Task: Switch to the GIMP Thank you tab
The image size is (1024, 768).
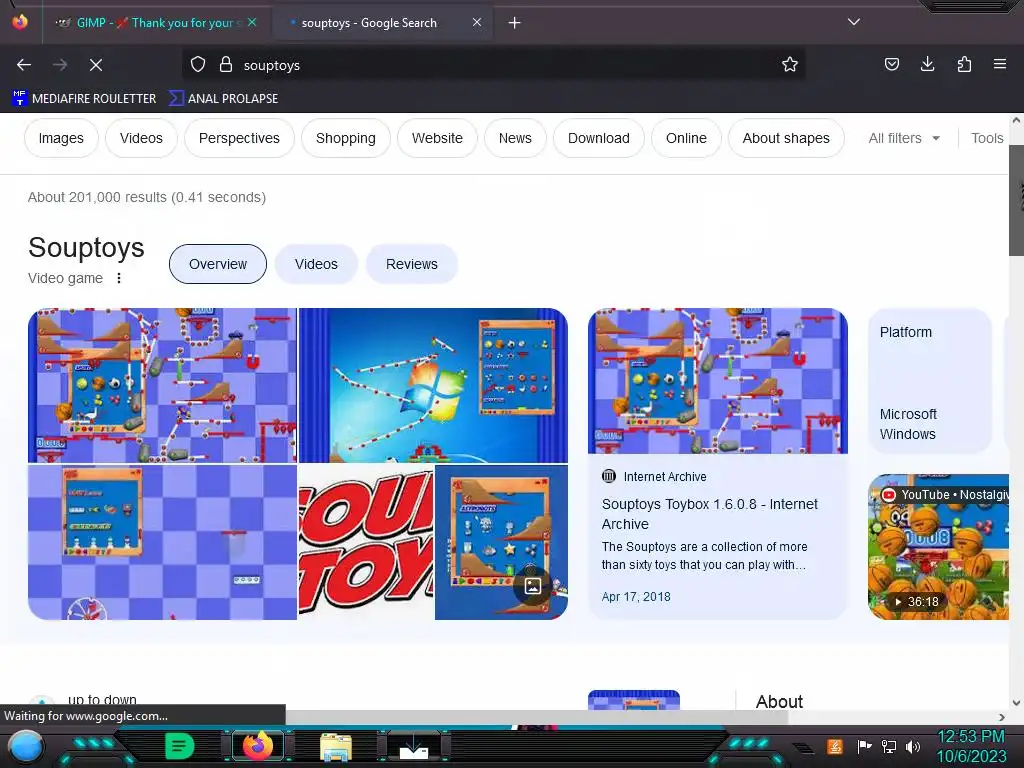Action: click(x=155, y=23)
